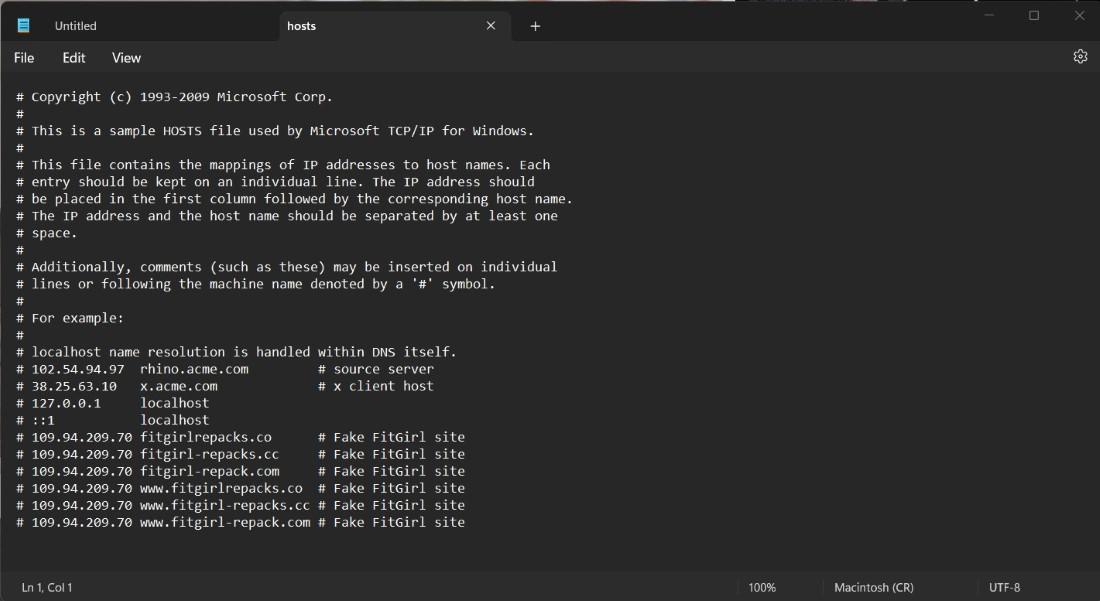Image resolution: width=1100 pixels, height=601 pixels.
Task: Click the line 'lines or following the machine name'
Action: [256, 284]
